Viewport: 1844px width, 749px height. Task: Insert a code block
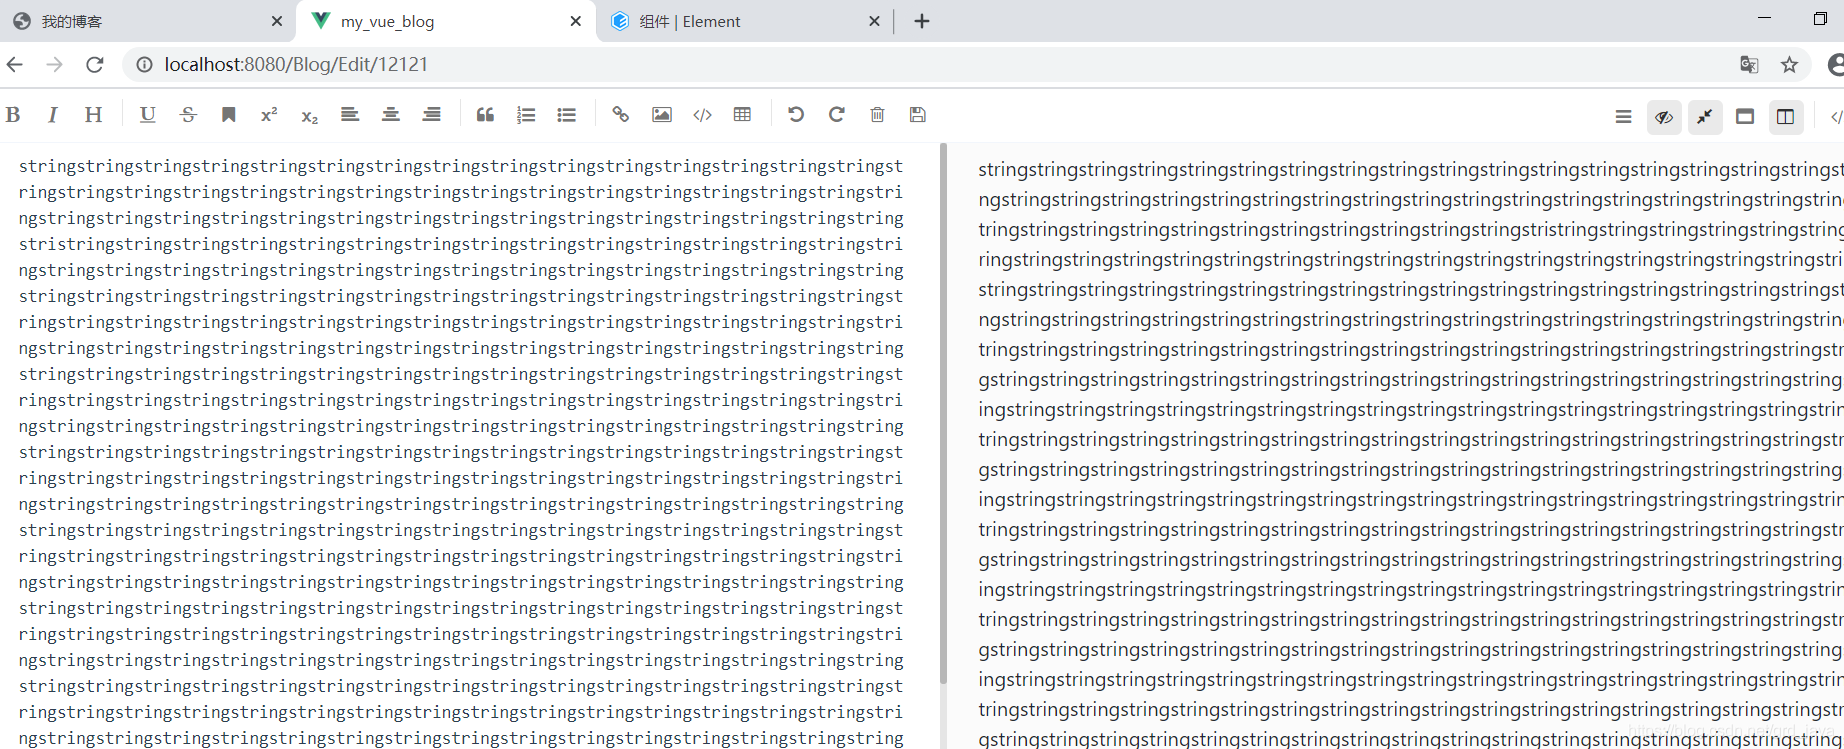pyautogui.click(x=702, y=115)
